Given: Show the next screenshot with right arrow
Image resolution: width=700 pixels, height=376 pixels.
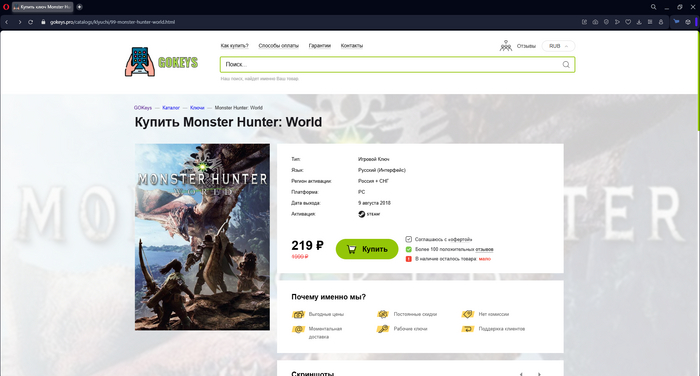Looking at the screenshot, I should pos(539,374).
